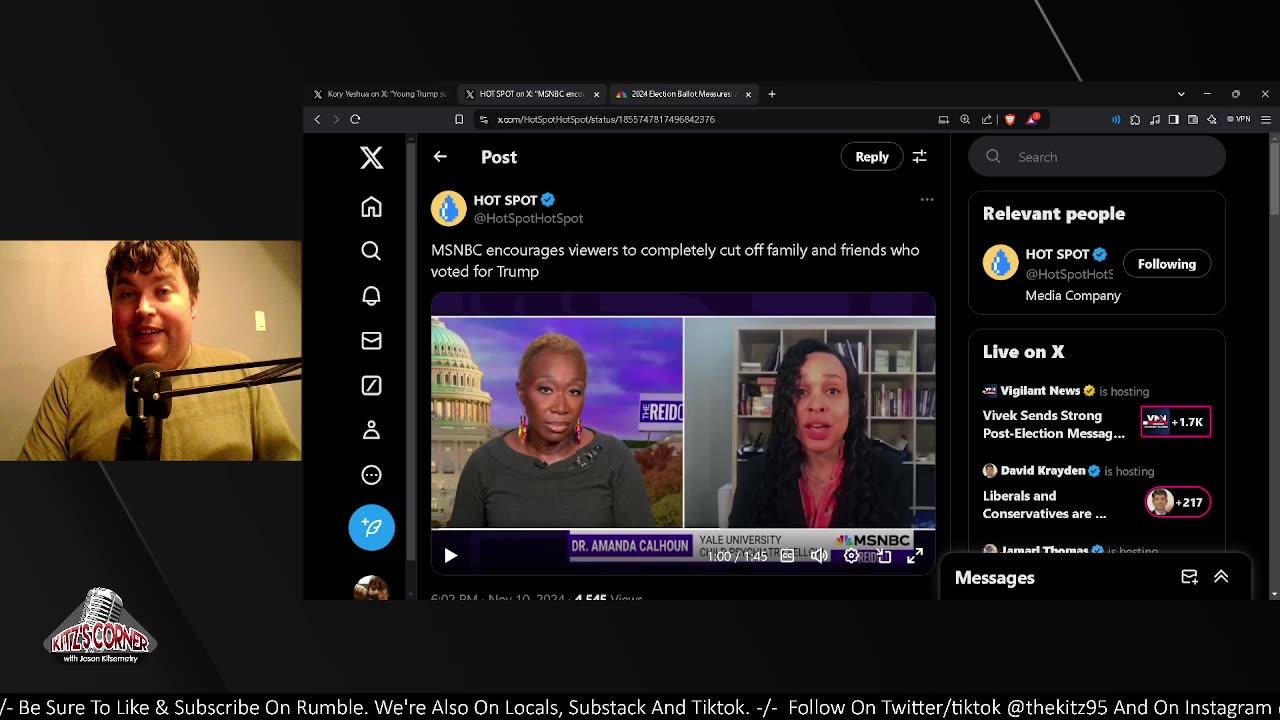Click the x.com address bar URL

(606, 119)
